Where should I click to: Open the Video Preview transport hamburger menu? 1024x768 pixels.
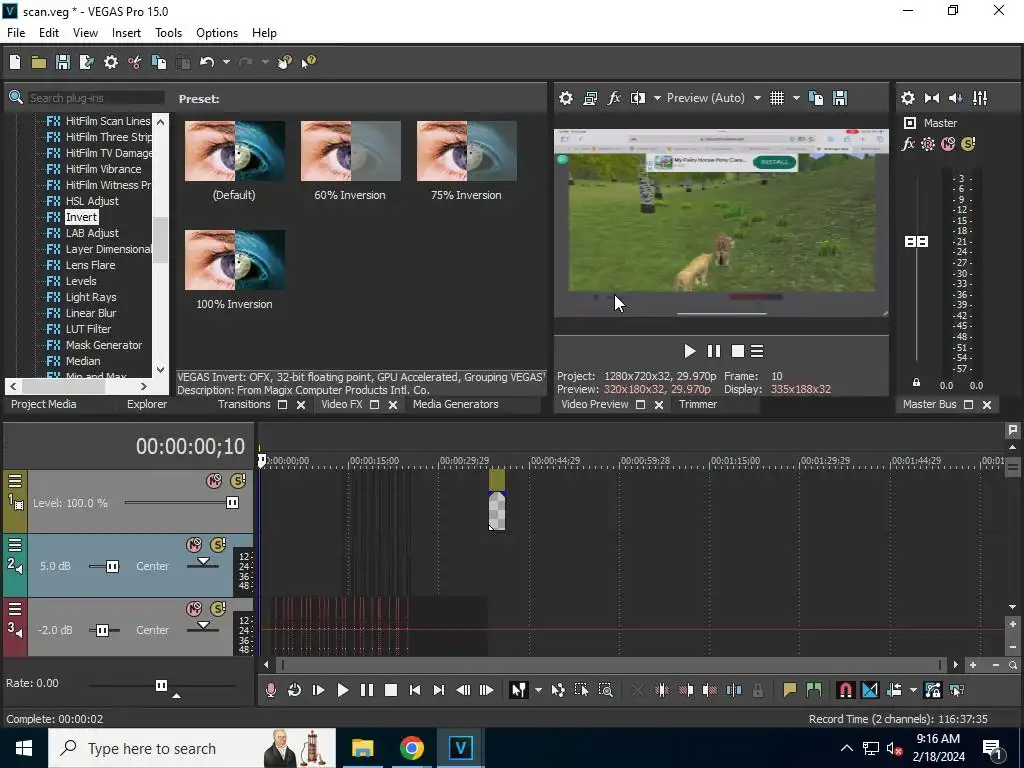[x=757, y=351]
